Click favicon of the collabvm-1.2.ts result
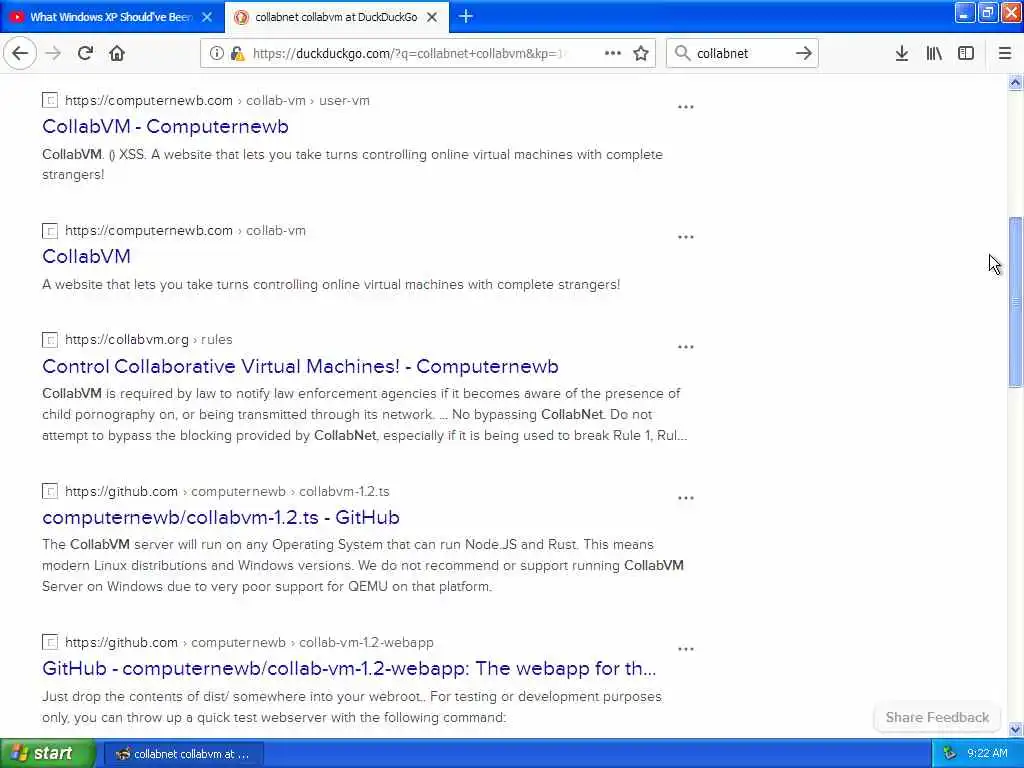The height and width of the screenshot is (768, 1024). pyautogui.click(x=50, y=491)
